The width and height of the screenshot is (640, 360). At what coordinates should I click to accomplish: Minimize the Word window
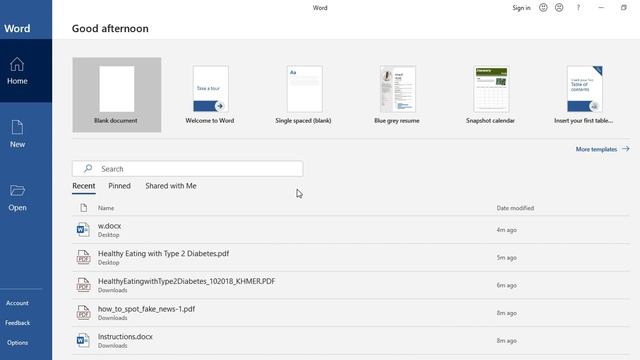point(601,7)
